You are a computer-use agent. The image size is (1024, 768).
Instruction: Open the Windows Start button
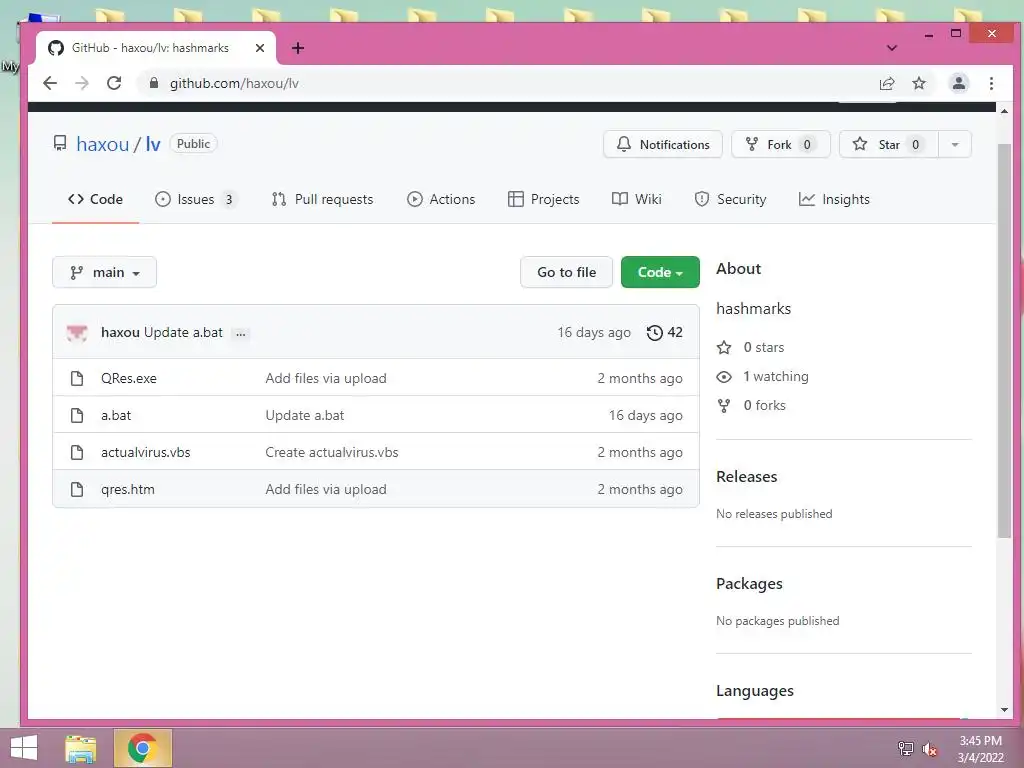pos(24,748)
